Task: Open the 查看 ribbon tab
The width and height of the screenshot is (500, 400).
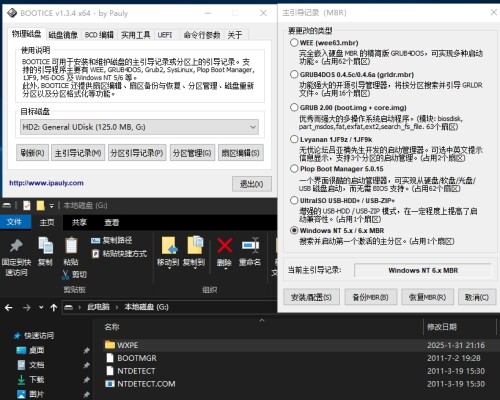Action: pyautogui.click(x=112, y=222)
